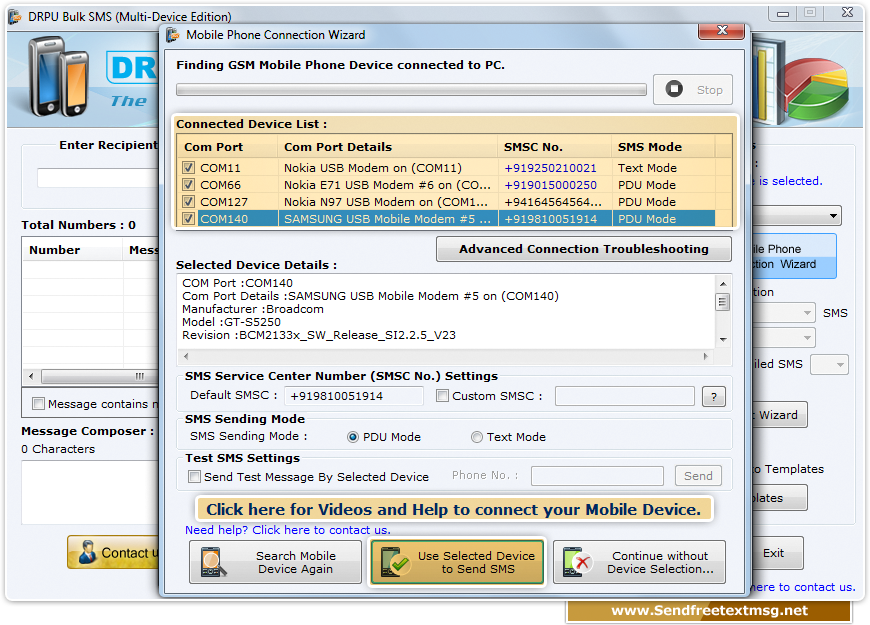
Task: Click the Sendfreetextmsg.net website banner
Action: (x=709, y=611)
